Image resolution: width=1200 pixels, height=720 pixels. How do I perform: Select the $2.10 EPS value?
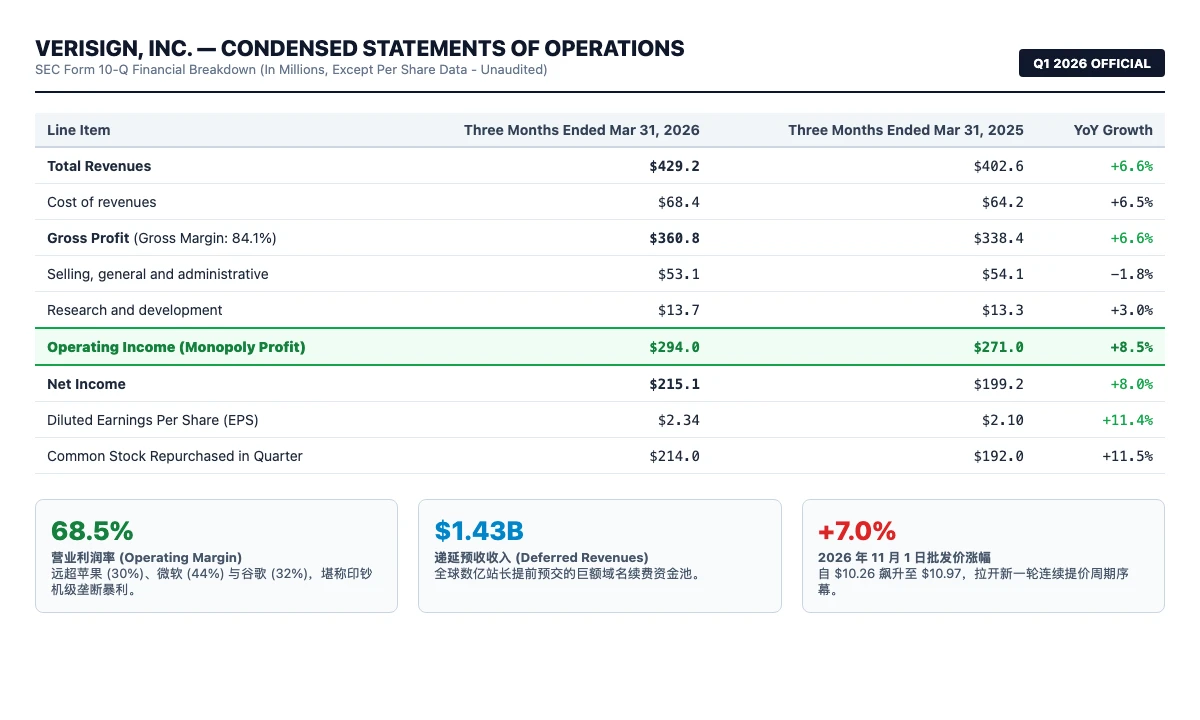click(x=1002, y=420)
